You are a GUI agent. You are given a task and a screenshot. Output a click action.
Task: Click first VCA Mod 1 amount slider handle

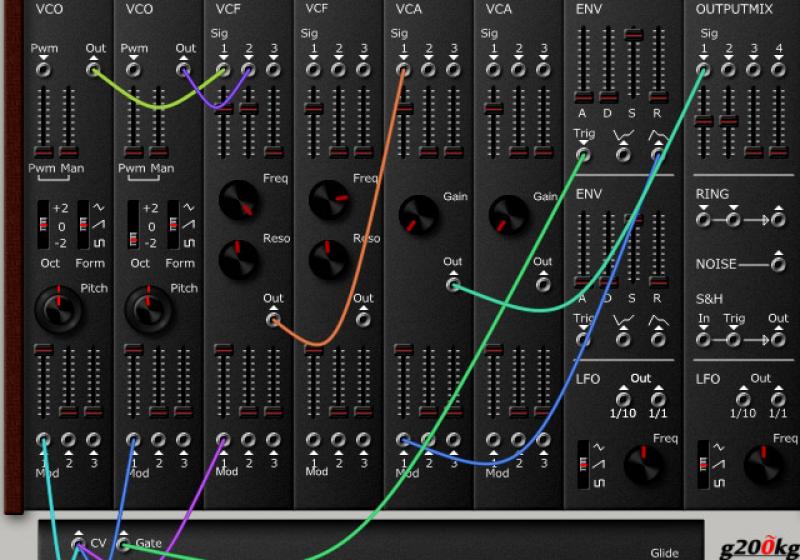403,349
